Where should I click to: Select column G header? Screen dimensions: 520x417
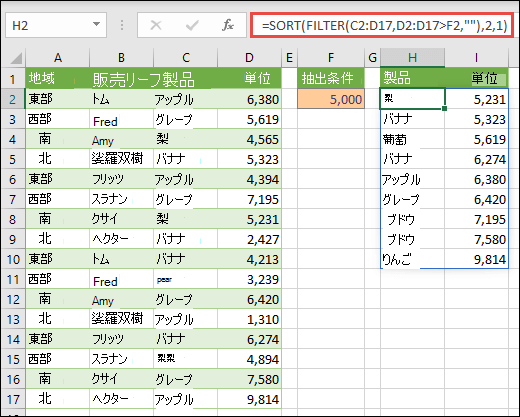[x=372, y=58]
